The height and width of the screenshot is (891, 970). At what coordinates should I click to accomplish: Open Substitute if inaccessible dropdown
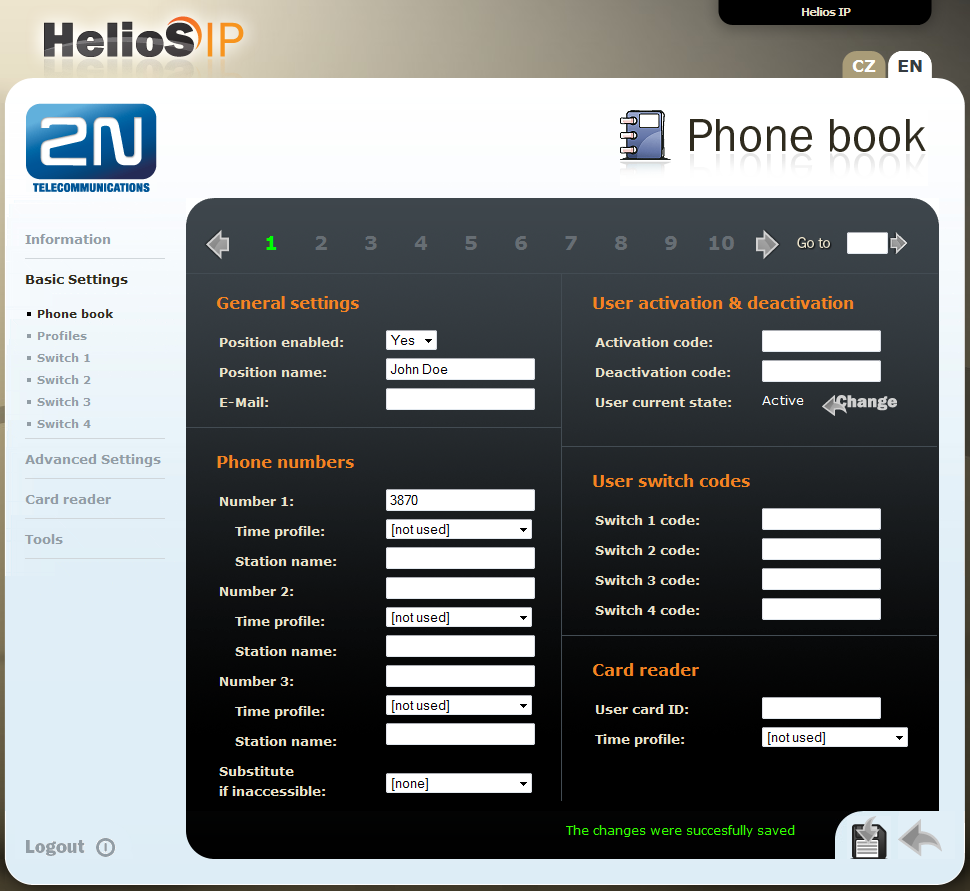click(459, 784)
